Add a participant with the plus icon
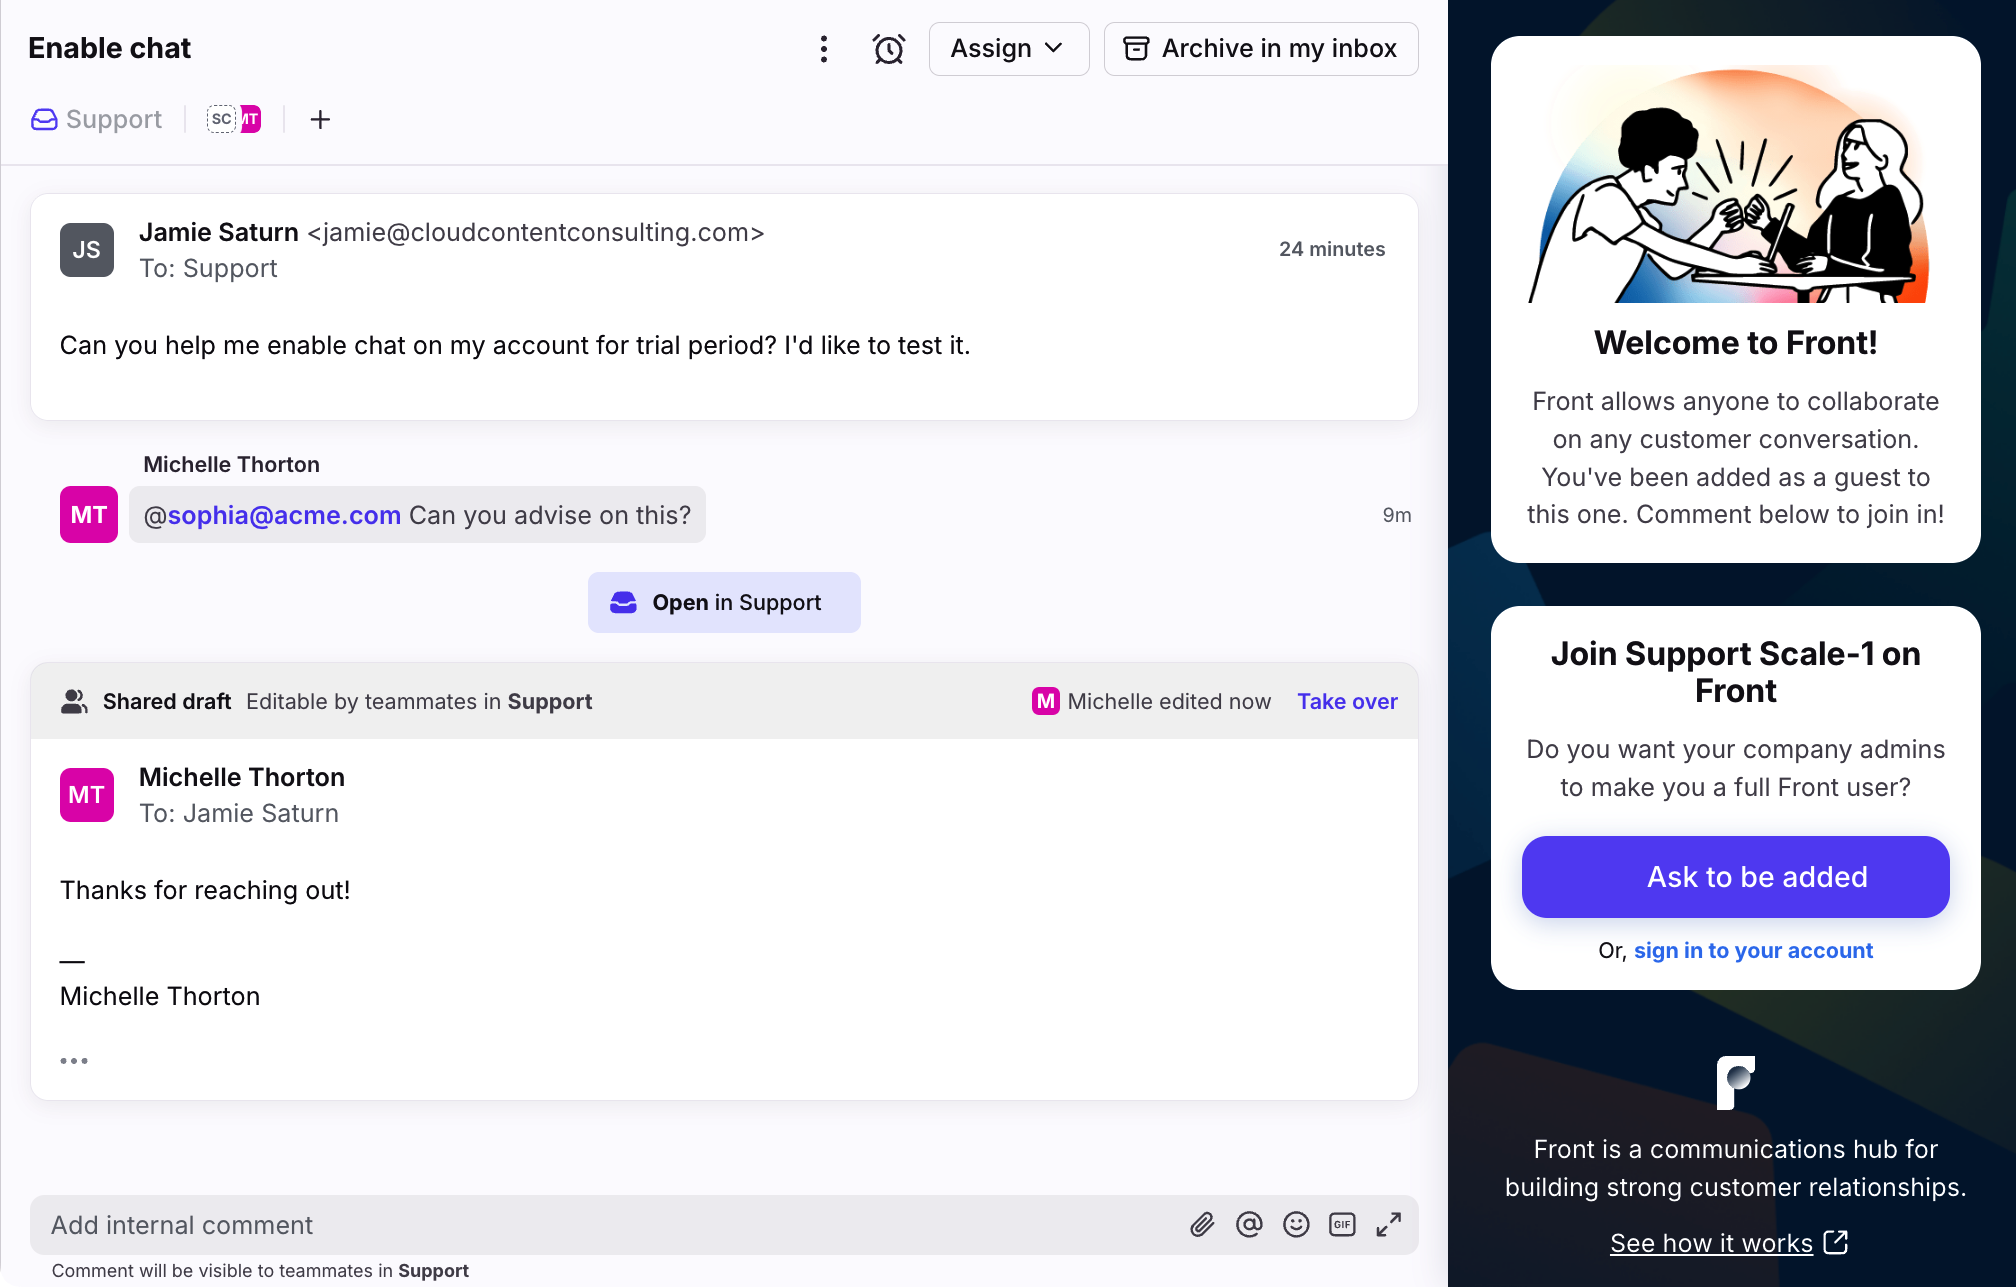 tap(320, 120)
